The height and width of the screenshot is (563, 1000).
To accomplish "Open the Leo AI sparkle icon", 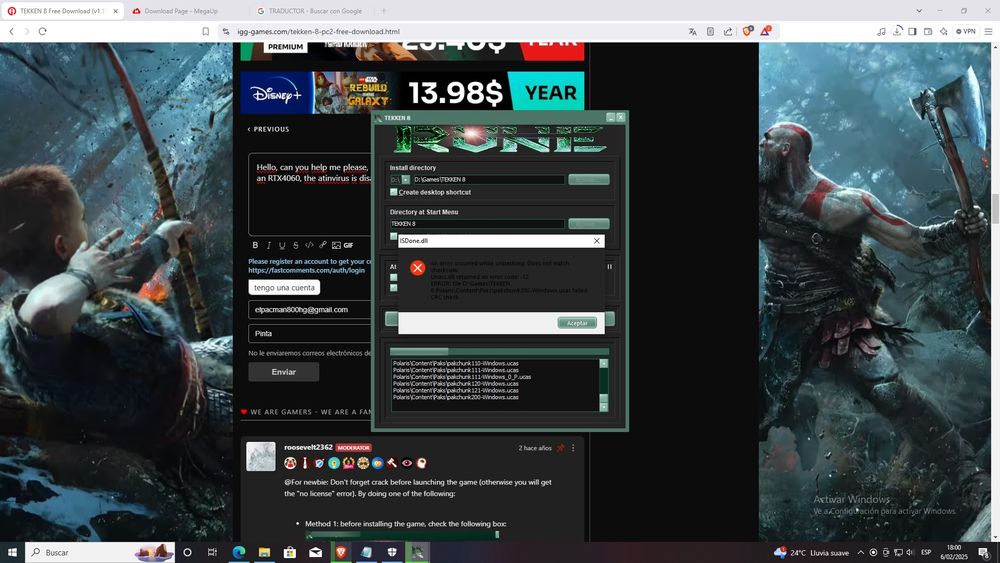I will pos(943,31).
